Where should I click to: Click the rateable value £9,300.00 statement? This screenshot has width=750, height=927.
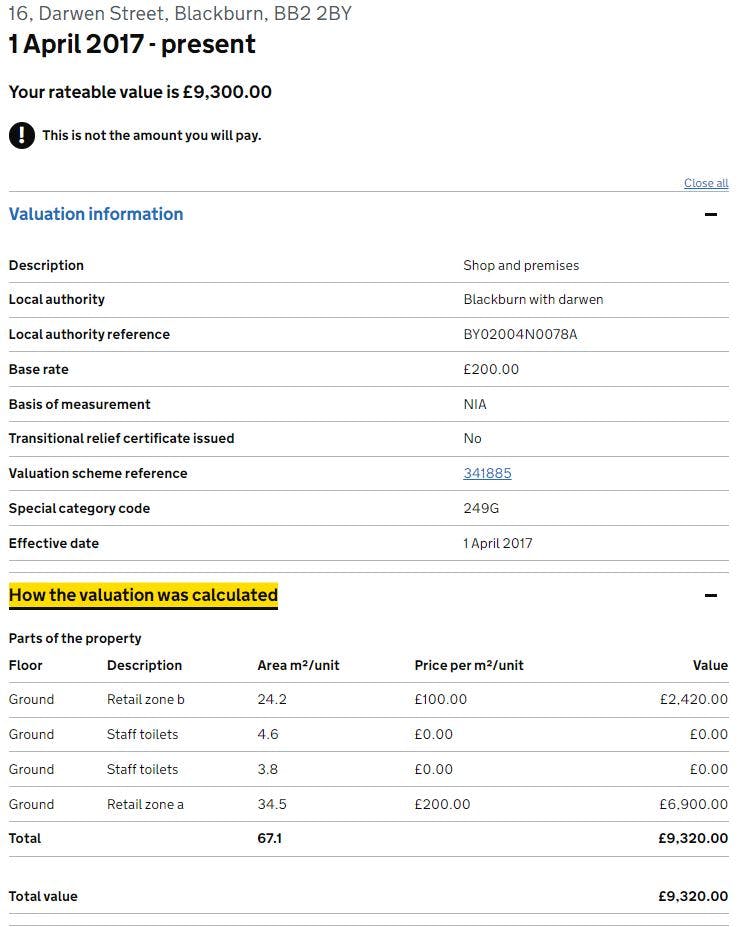(140, 92)
